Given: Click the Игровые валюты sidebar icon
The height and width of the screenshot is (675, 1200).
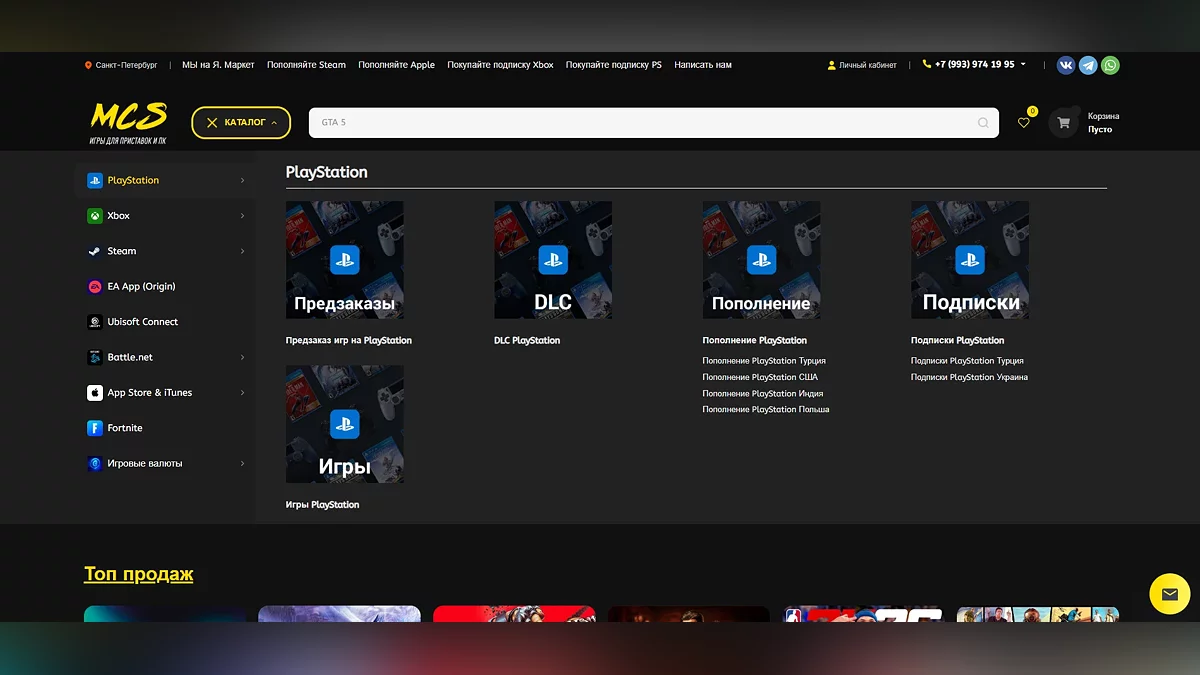Looking at the screenshot, I should click(x=94, y=464).
